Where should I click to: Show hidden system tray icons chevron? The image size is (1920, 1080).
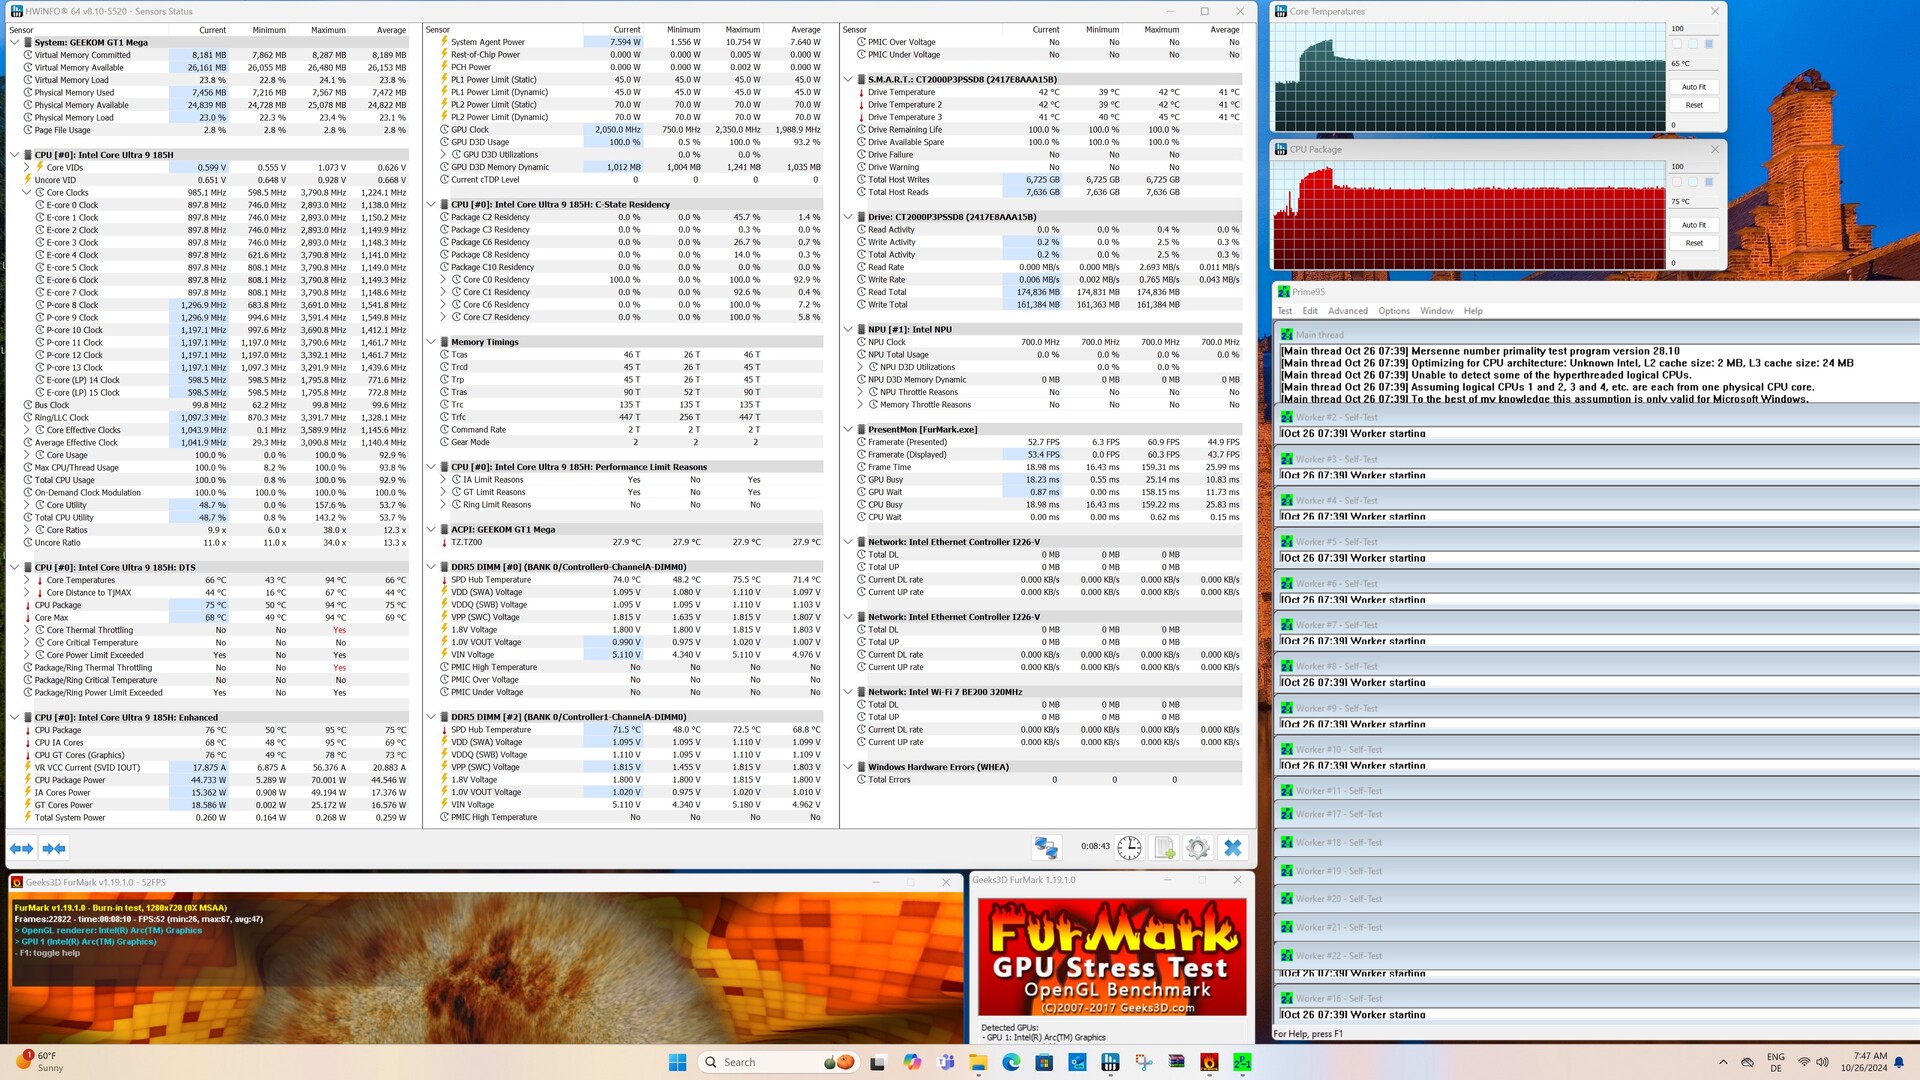[x=1723, y=1062]
